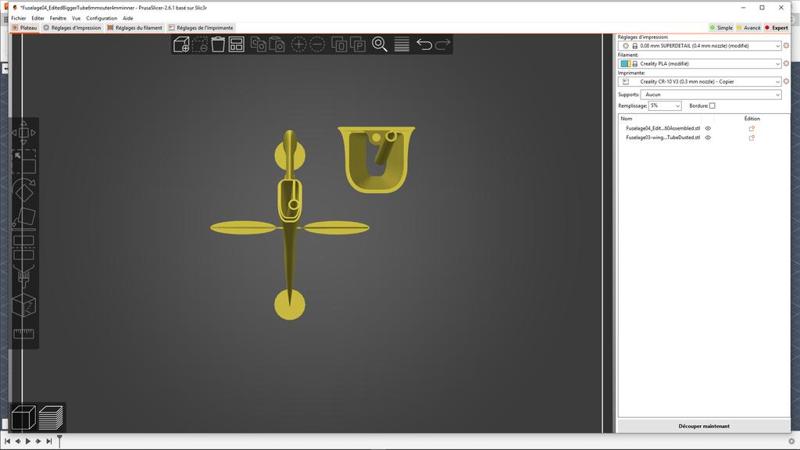Click skip-to-end control in bottom bar
Image resolution: width=800 pixels, height=450 pixels.
(x=49, y=441)
